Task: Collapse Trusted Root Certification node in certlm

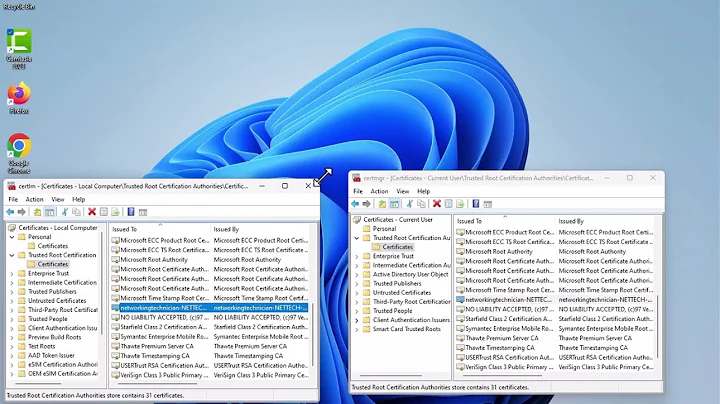Action: (12, 255)
